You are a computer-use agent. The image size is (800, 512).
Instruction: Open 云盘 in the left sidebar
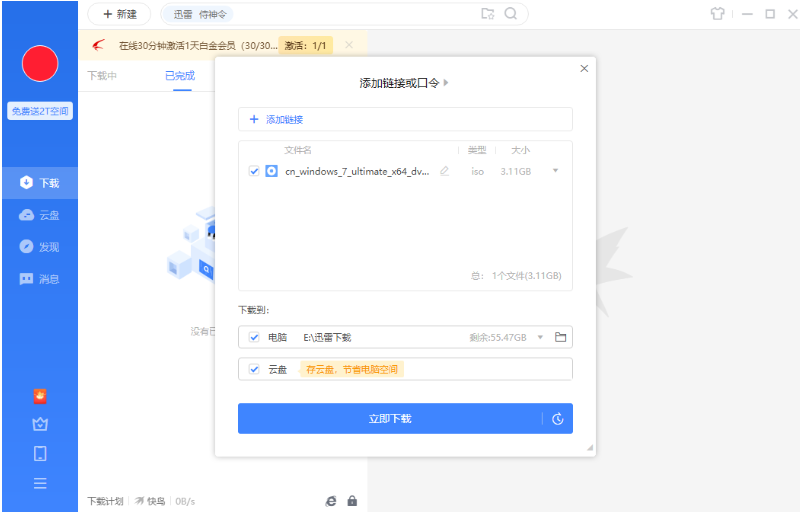coord(40,215)
